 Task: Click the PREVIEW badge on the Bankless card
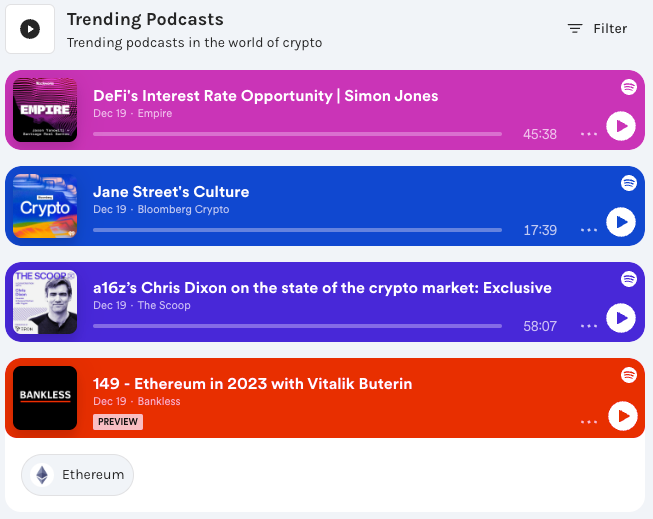coord(118,422)
